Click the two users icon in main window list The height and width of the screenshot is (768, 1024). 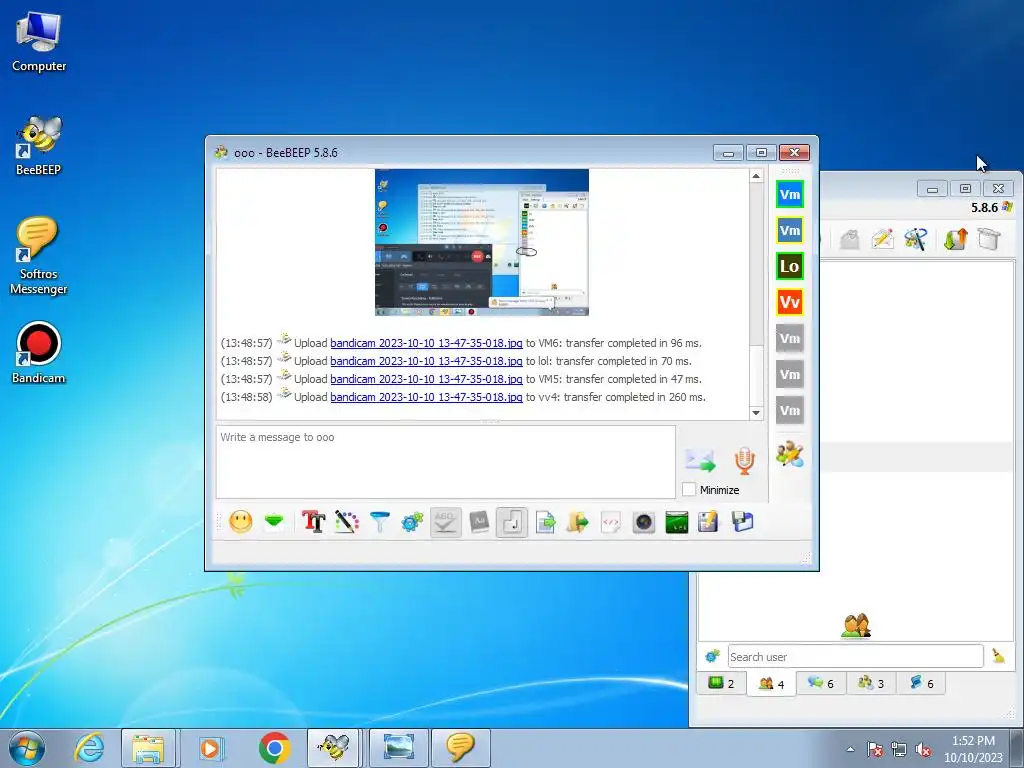856,626
